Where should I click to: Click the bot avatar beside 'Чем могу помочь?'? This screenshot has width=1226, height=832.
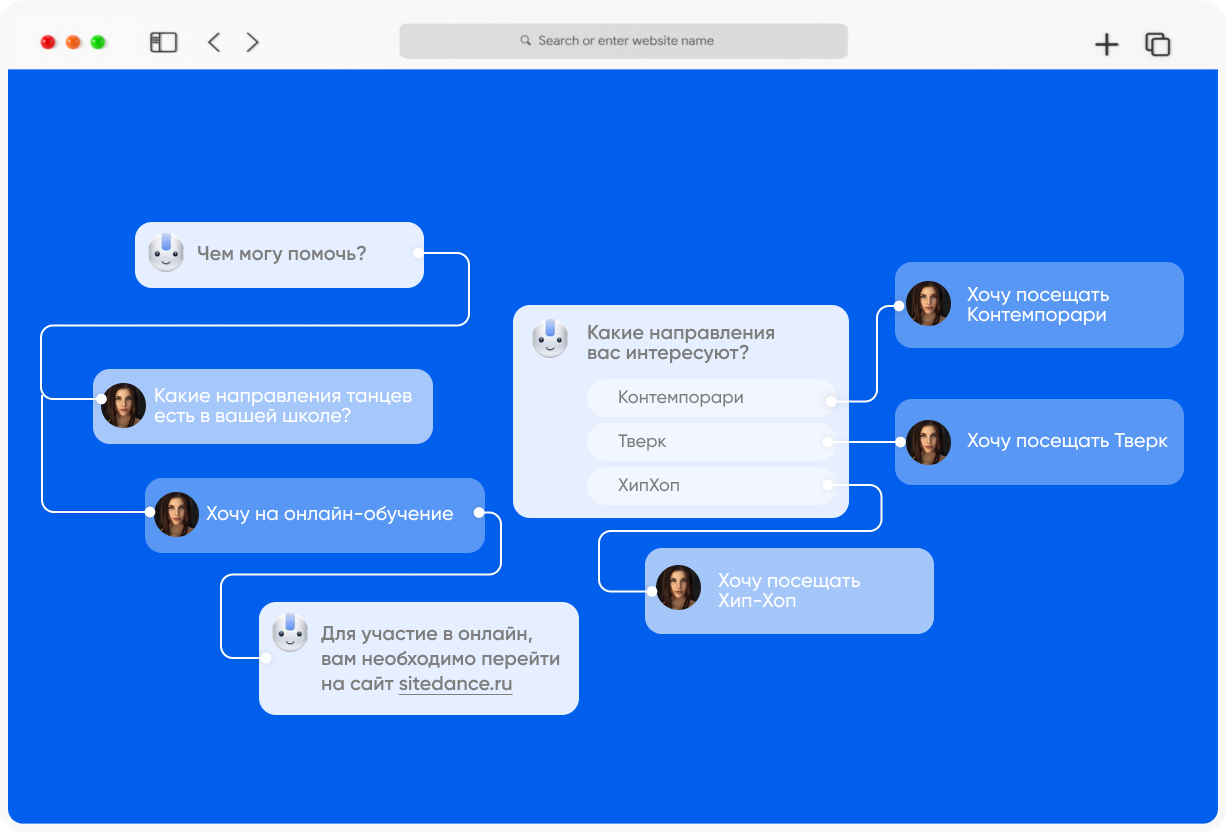[x=166, y=254]
